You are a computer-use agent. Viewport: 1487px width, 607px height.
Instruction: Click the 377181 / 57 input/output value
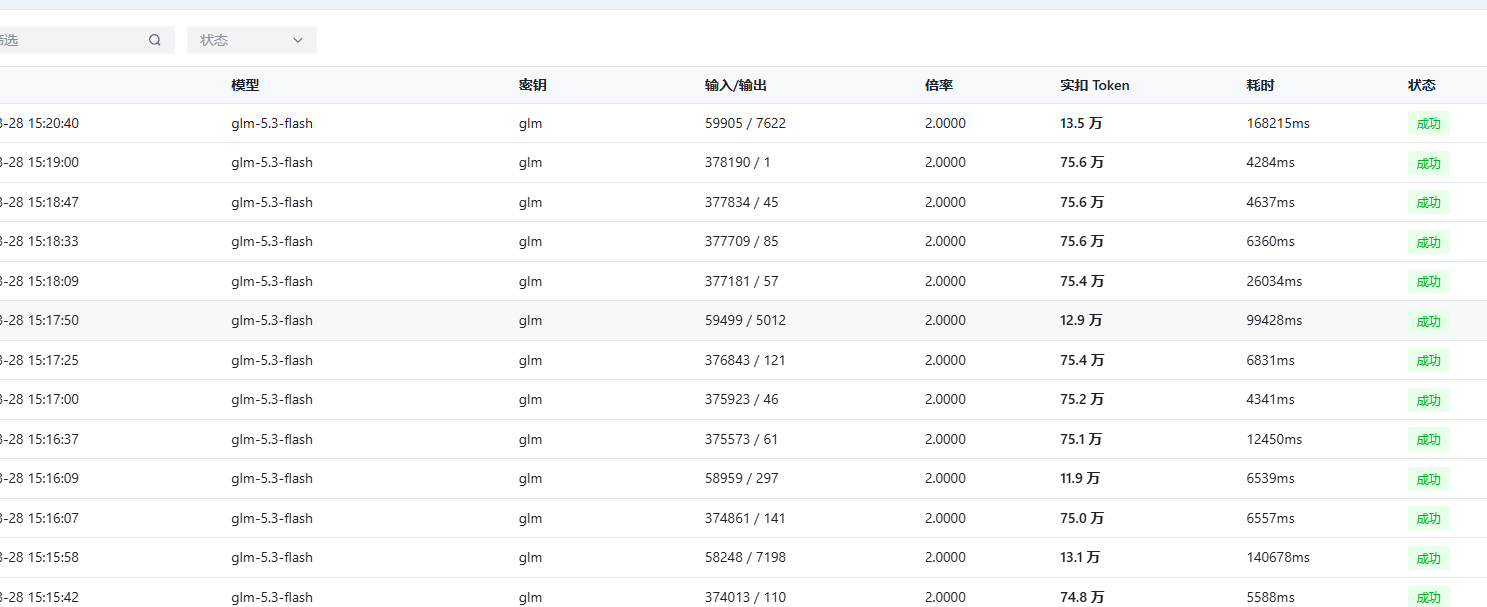pyautogui.click(x=741, y=281)
